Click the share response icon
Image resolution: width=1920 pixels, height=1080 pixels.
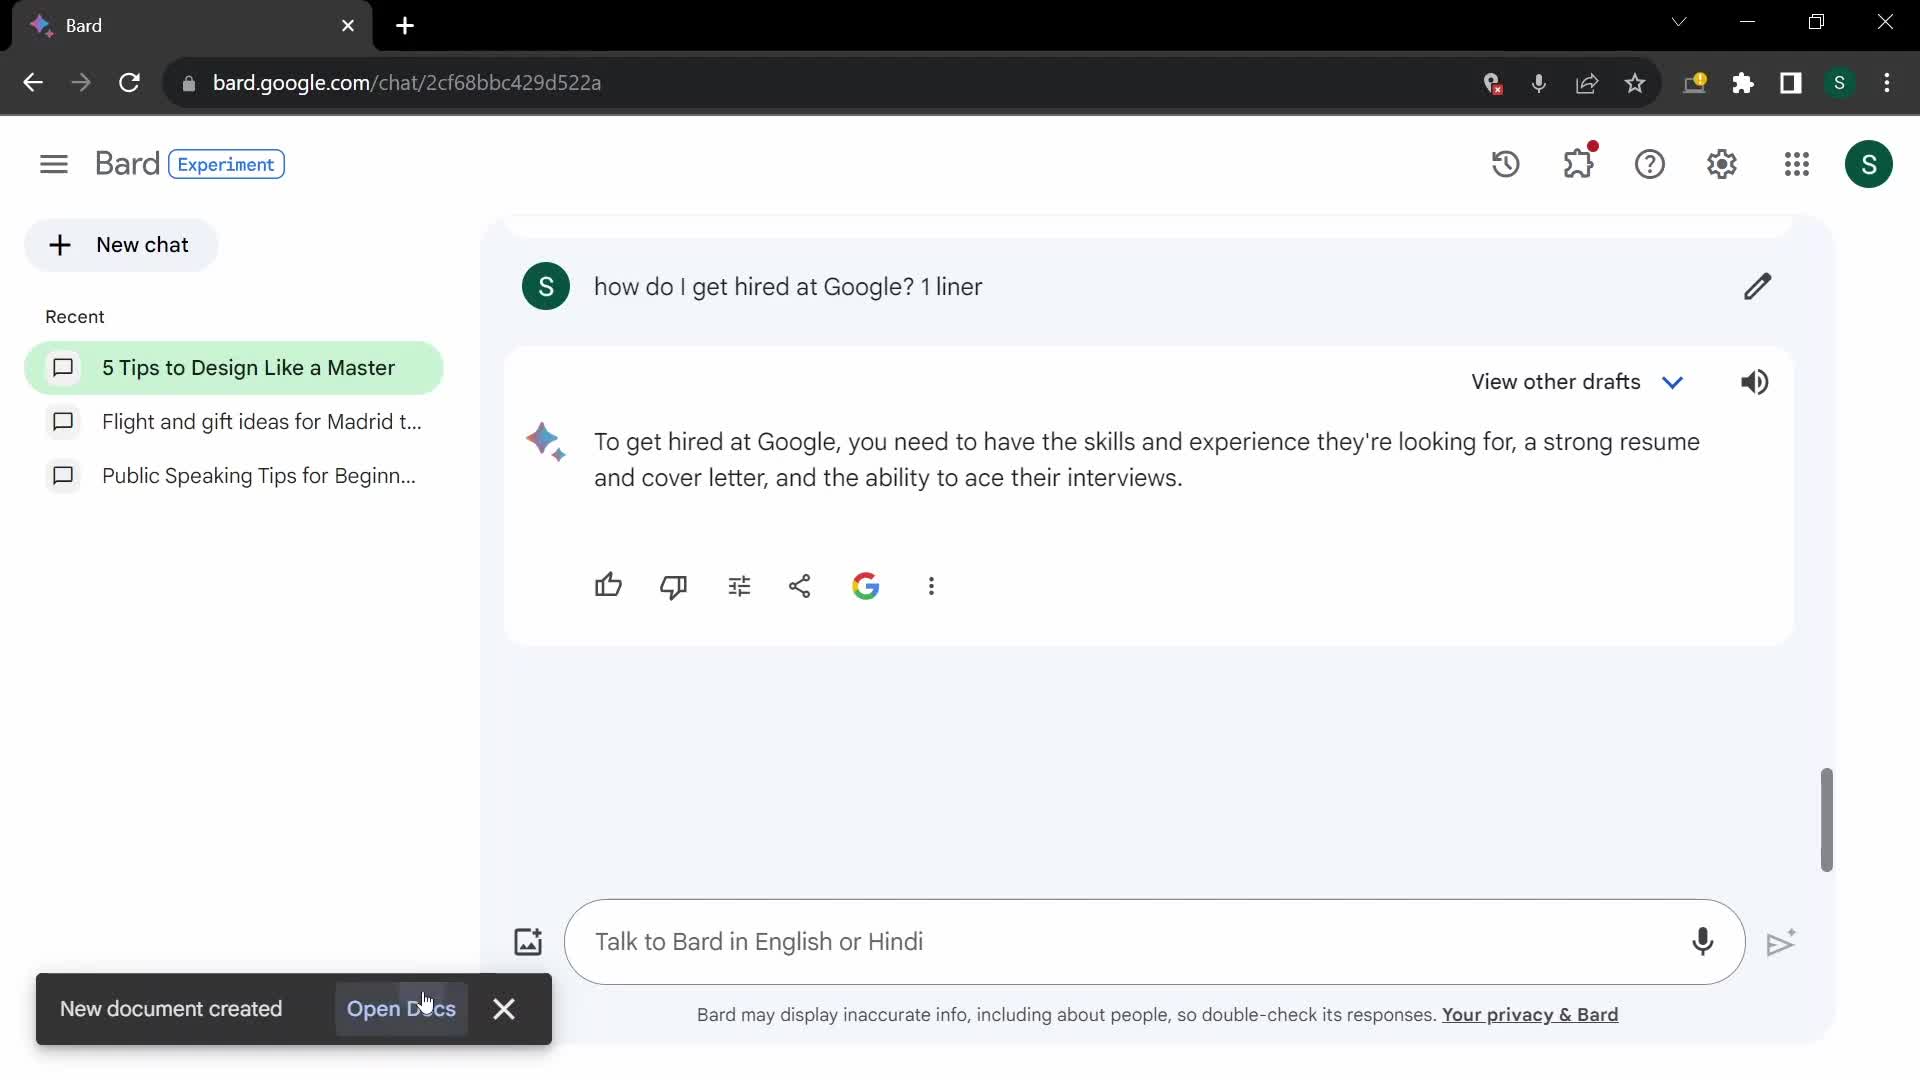point(800,585)
